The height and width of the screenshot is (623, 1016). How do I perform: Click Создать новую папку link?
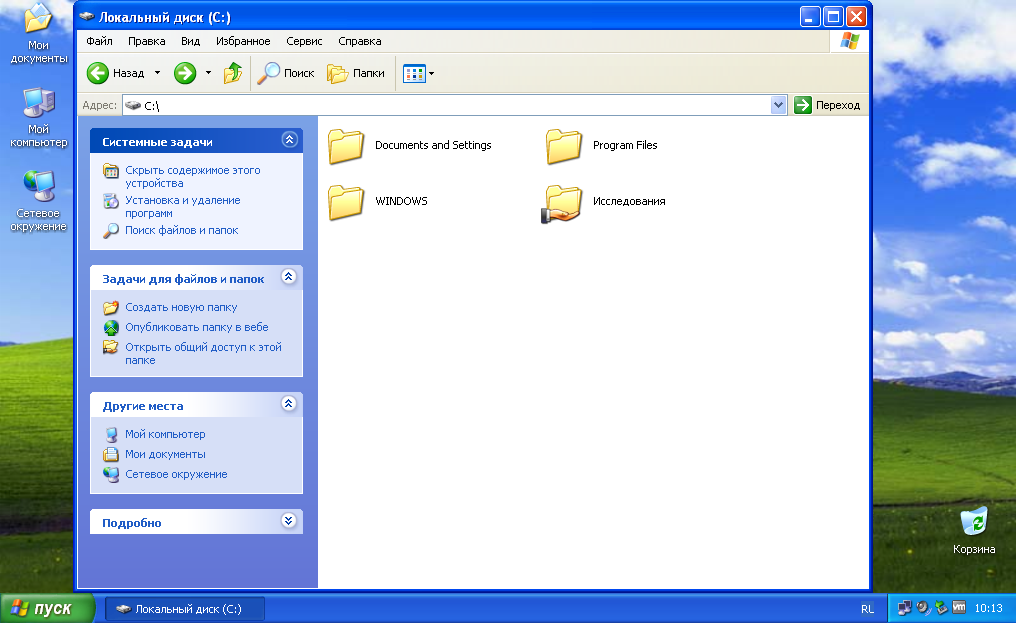(181, 307)
